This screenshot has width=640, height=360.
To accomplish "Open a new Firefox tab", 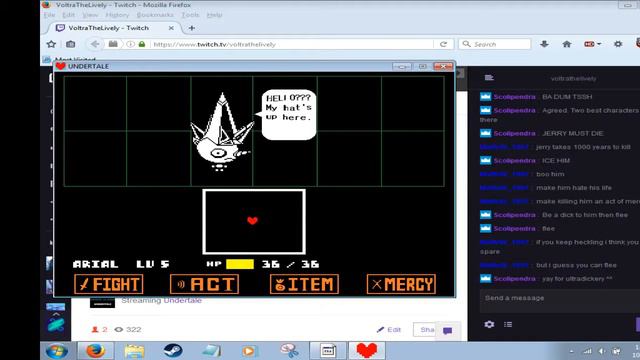I will (x=191, y=28).
